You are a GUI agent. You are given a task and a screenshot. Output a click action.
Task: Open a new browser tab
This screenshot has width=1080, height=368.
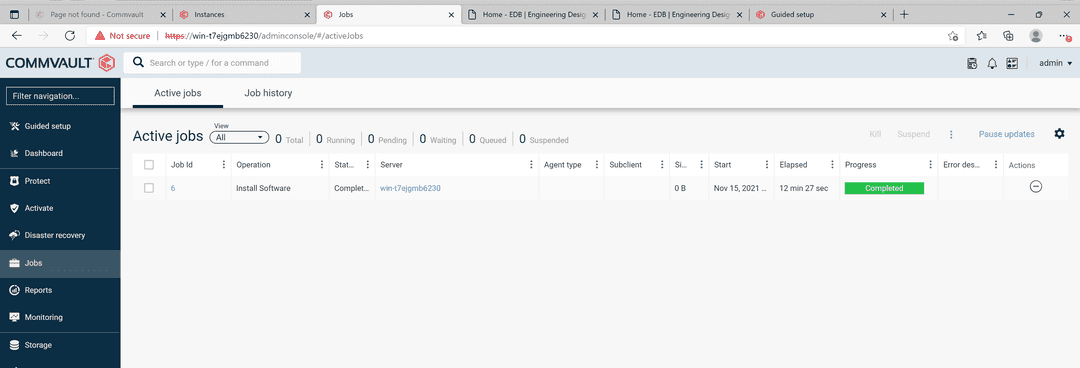(904, 14)
